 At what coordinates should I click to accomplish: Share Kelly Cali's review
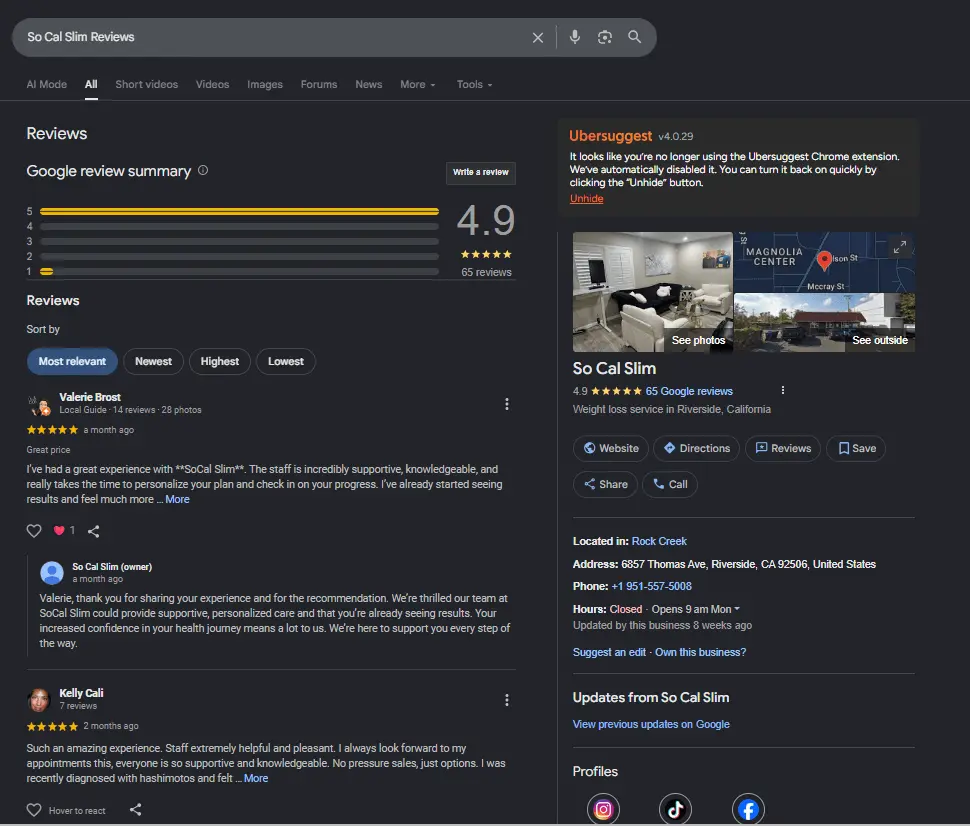point(135,809)
